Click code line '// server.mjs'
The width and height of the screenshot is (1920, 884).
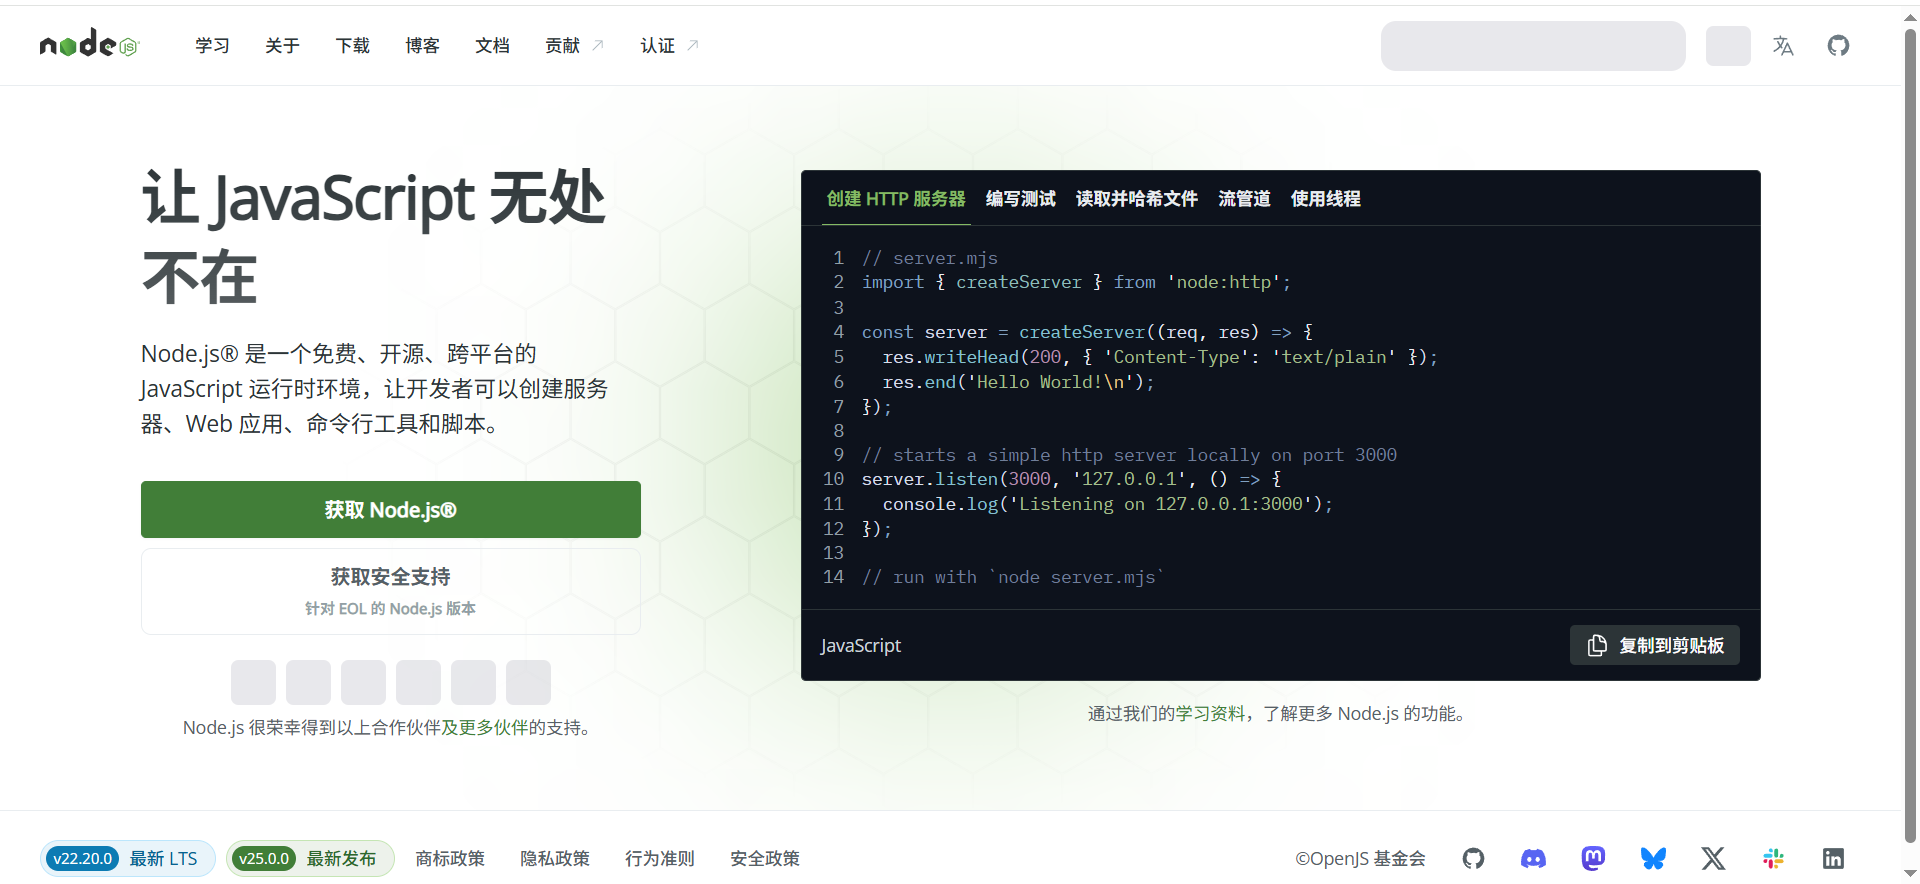click(930, 258)
